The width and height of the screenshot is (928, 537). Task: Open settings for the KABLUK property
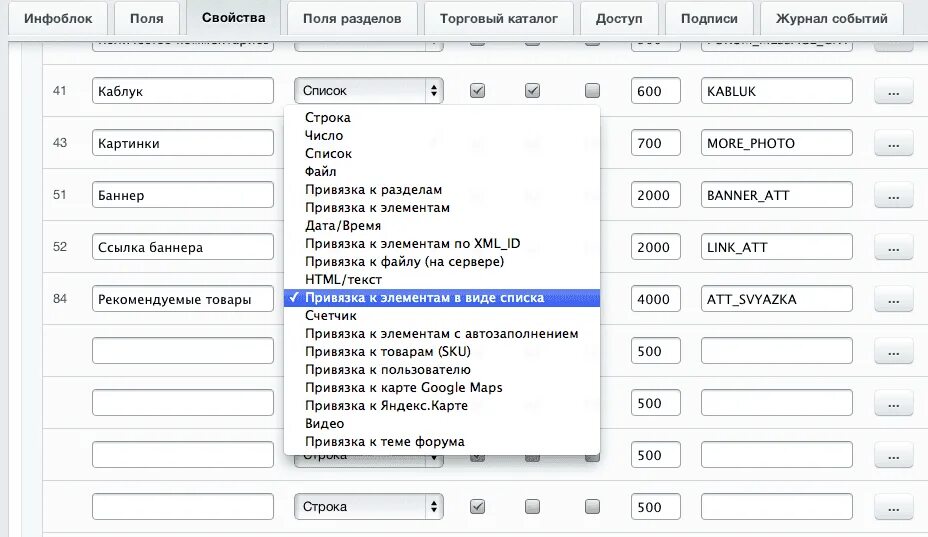click(x=893, y=91)
